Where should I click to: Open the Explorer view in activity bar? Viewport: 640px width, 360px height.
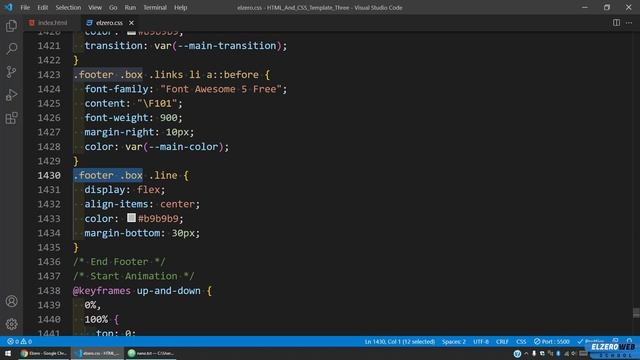pos(11,26)
